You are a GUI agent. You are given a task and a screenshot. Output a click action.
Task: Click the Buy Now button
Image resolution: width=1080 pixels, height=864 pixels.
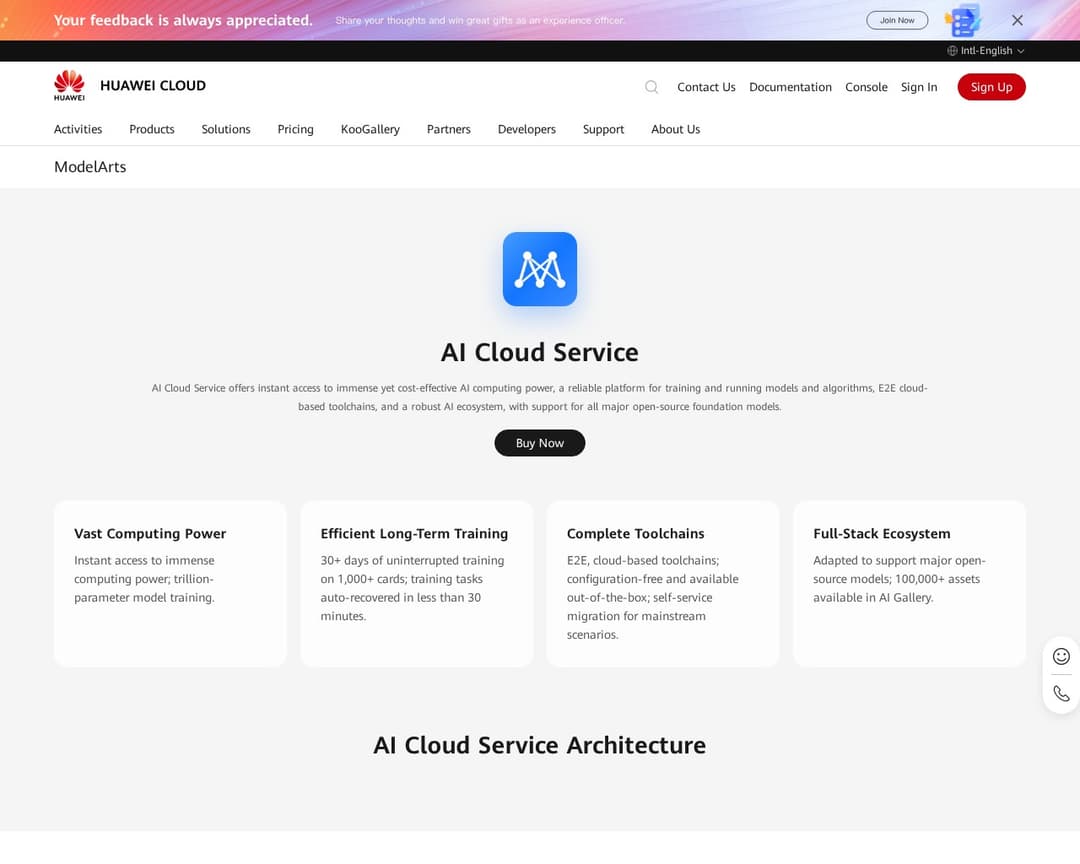(x=539, y=443)
